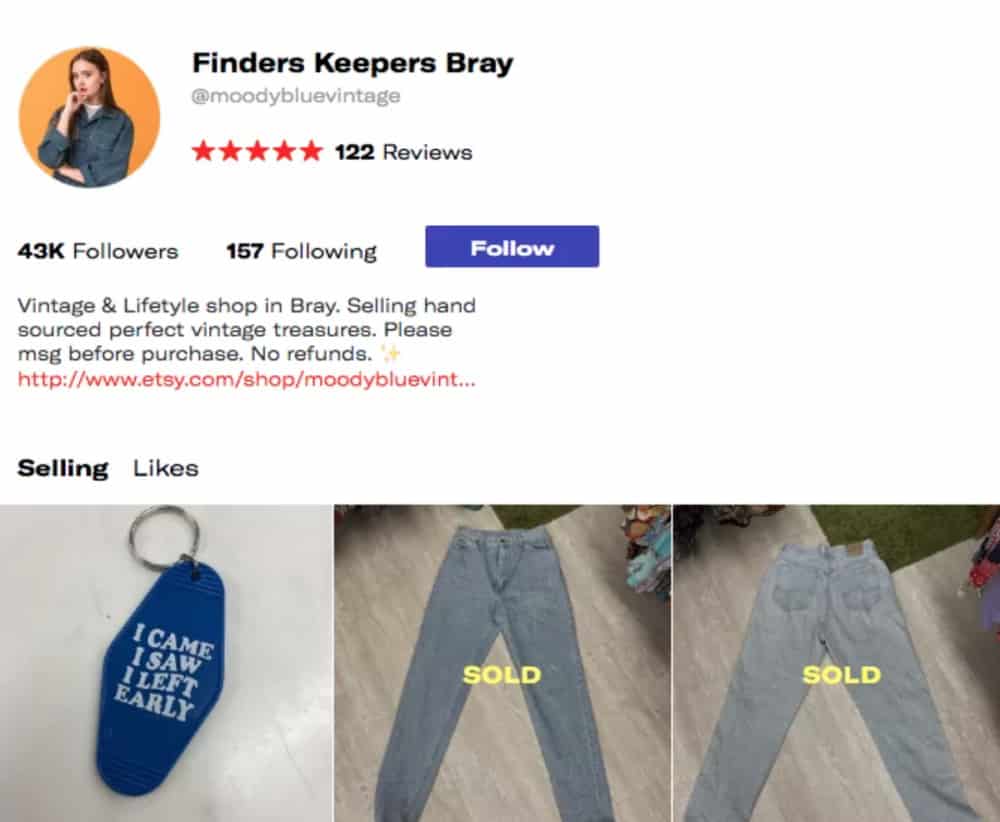Image resolution: width=1000 pixels, height=822 pixels.
Task: Click the Finders Keepers Bray shop name
Action: [x=353, y=63]
